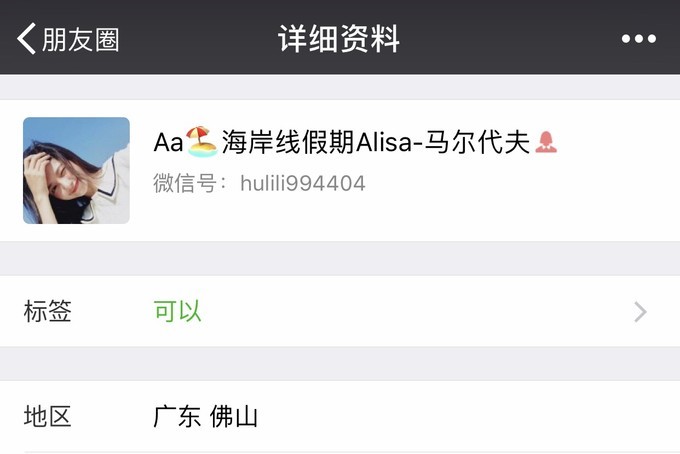
Task: Tap the dark navigation header bar
Action: [340, 37]
